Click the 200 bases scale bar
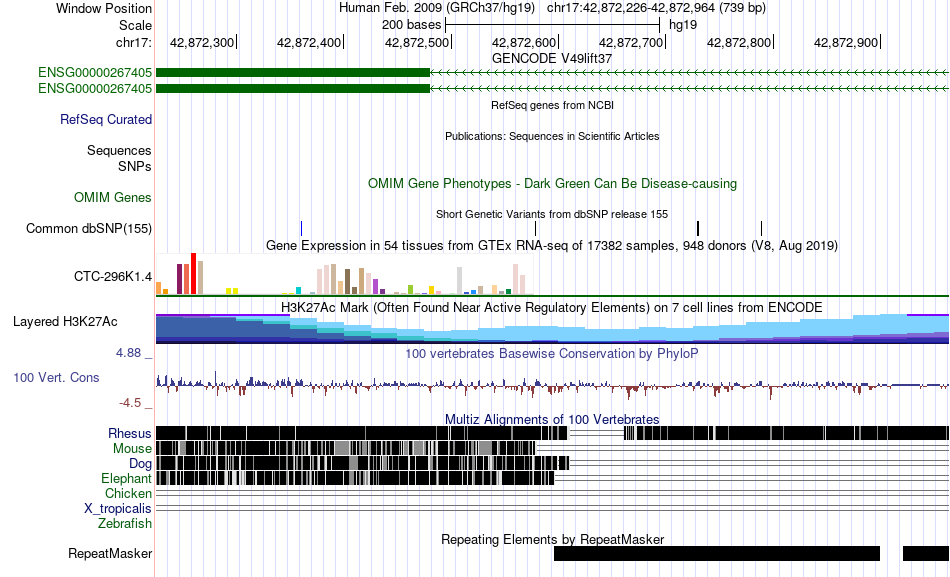950x577 pixels. (x=553, y=25)
